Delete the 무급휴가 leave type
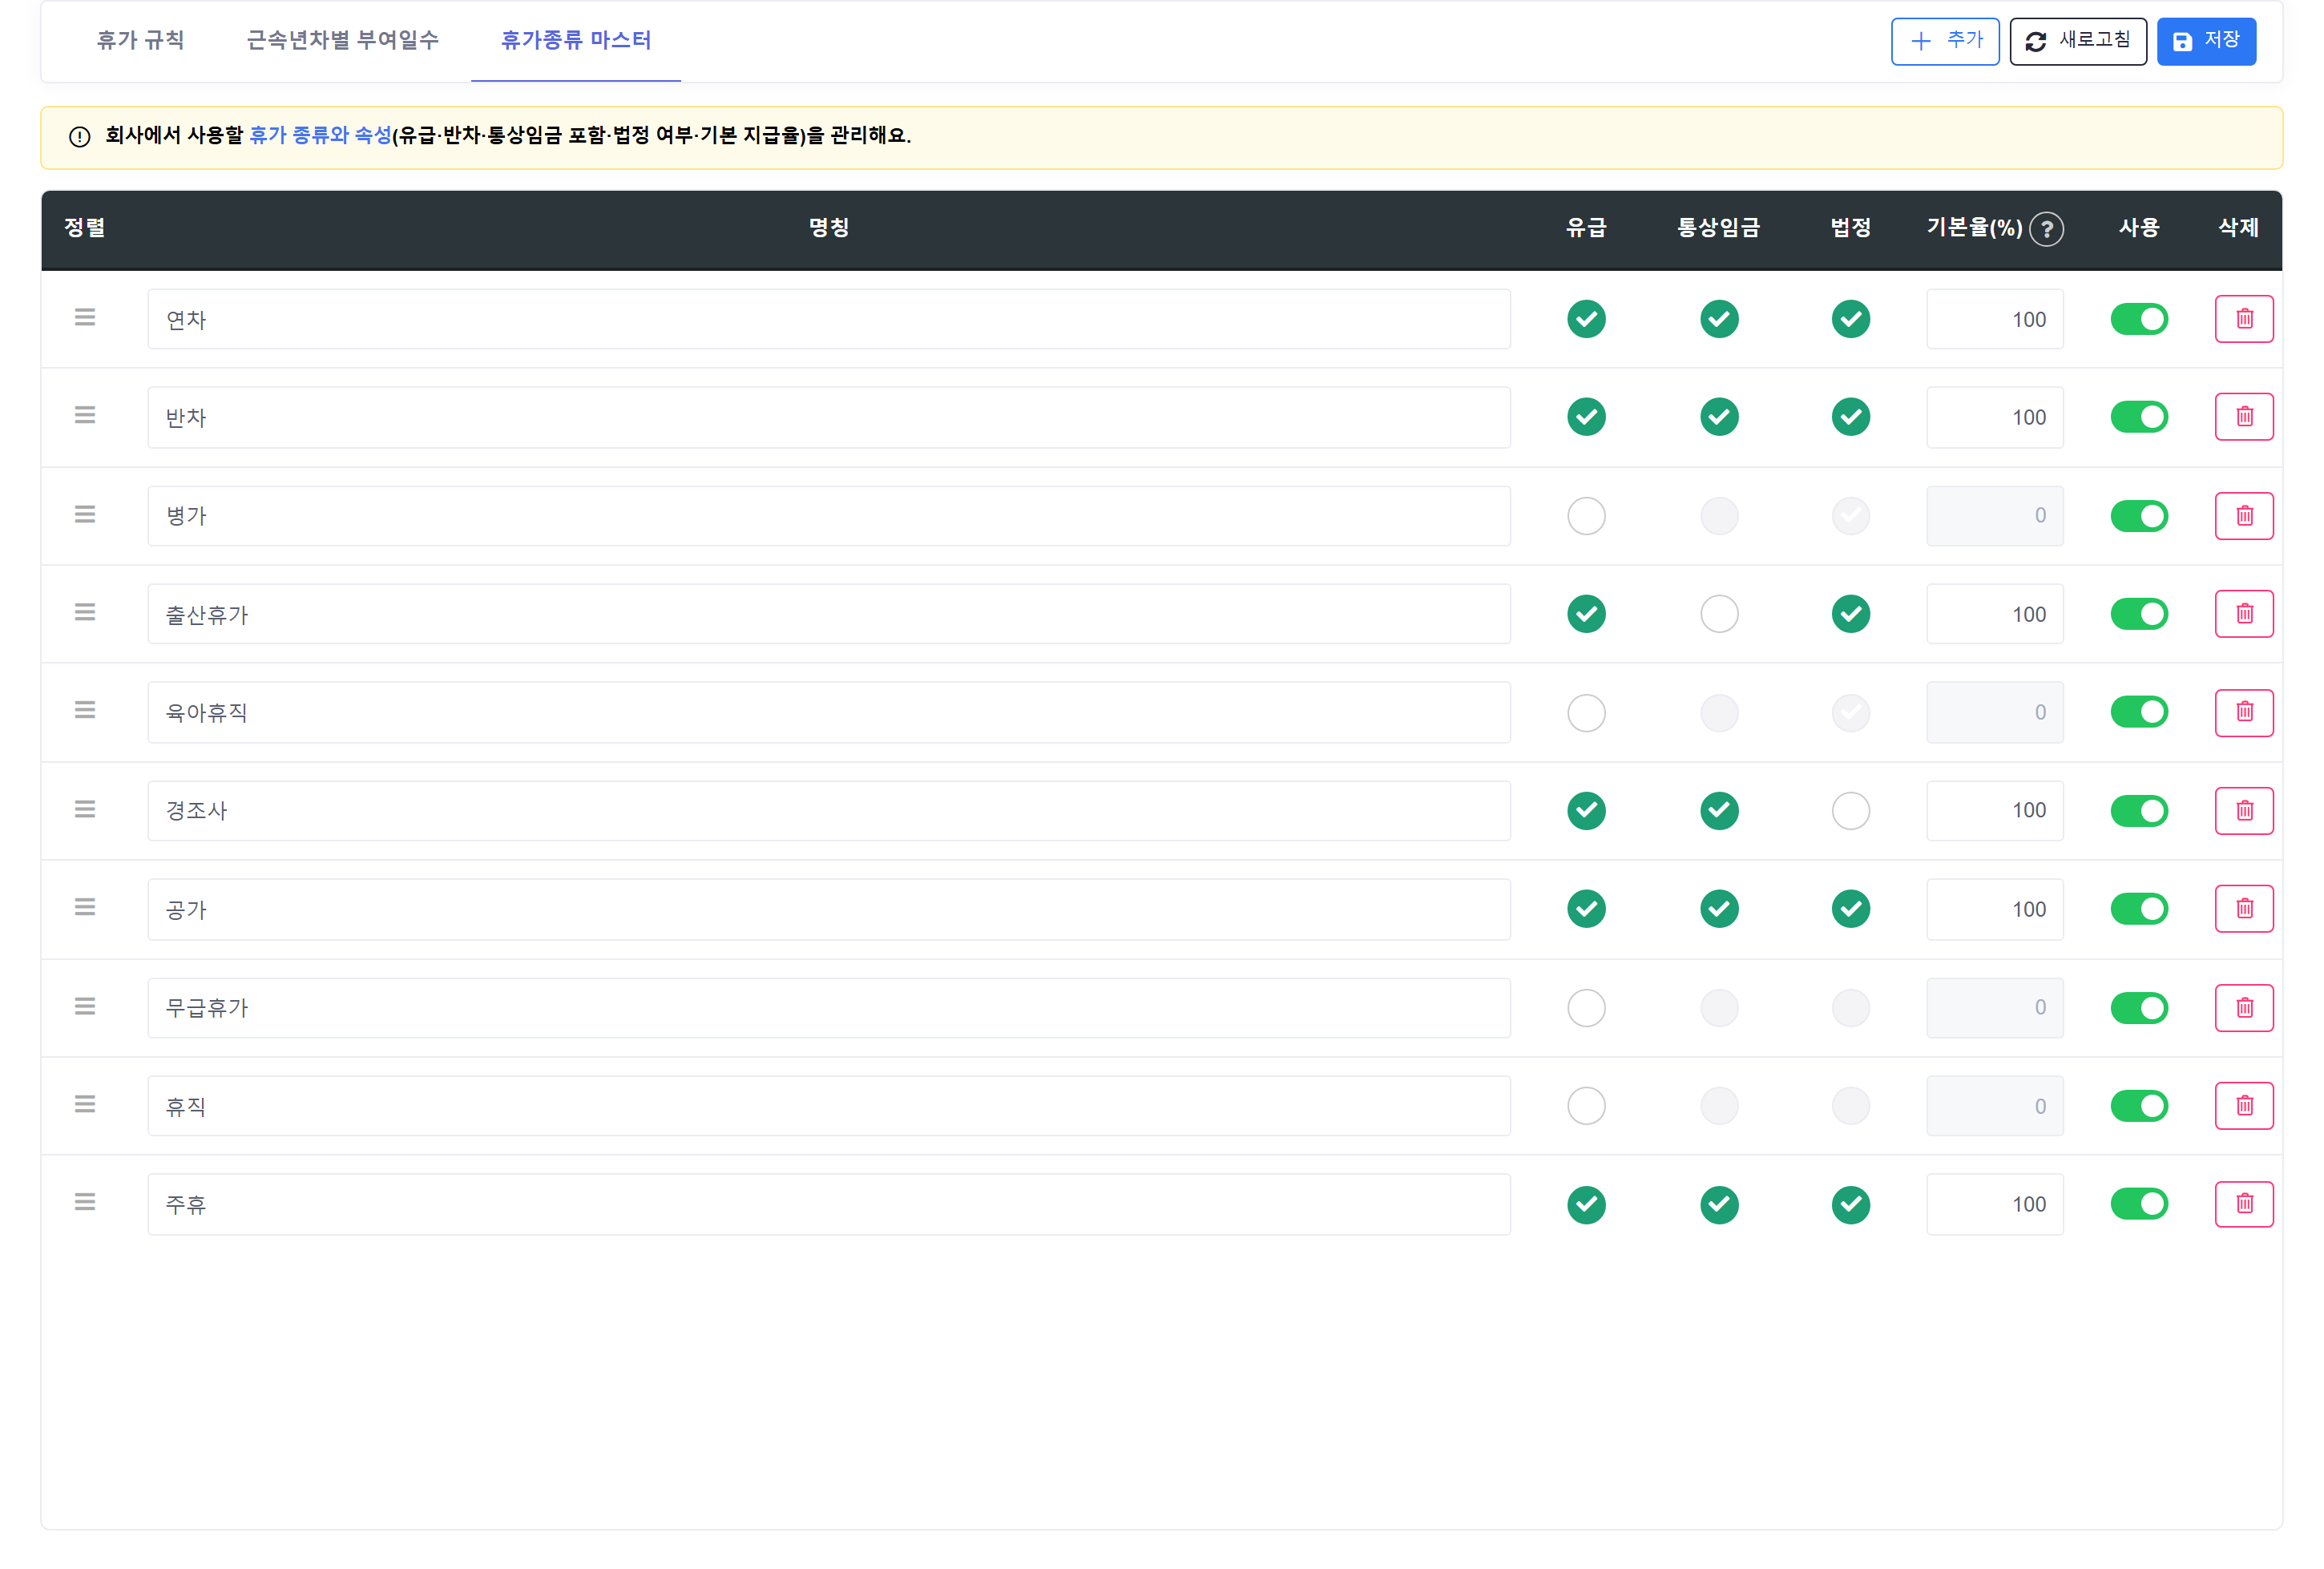Screen dimensions: 2324x1569 tap(2244, 1008)
